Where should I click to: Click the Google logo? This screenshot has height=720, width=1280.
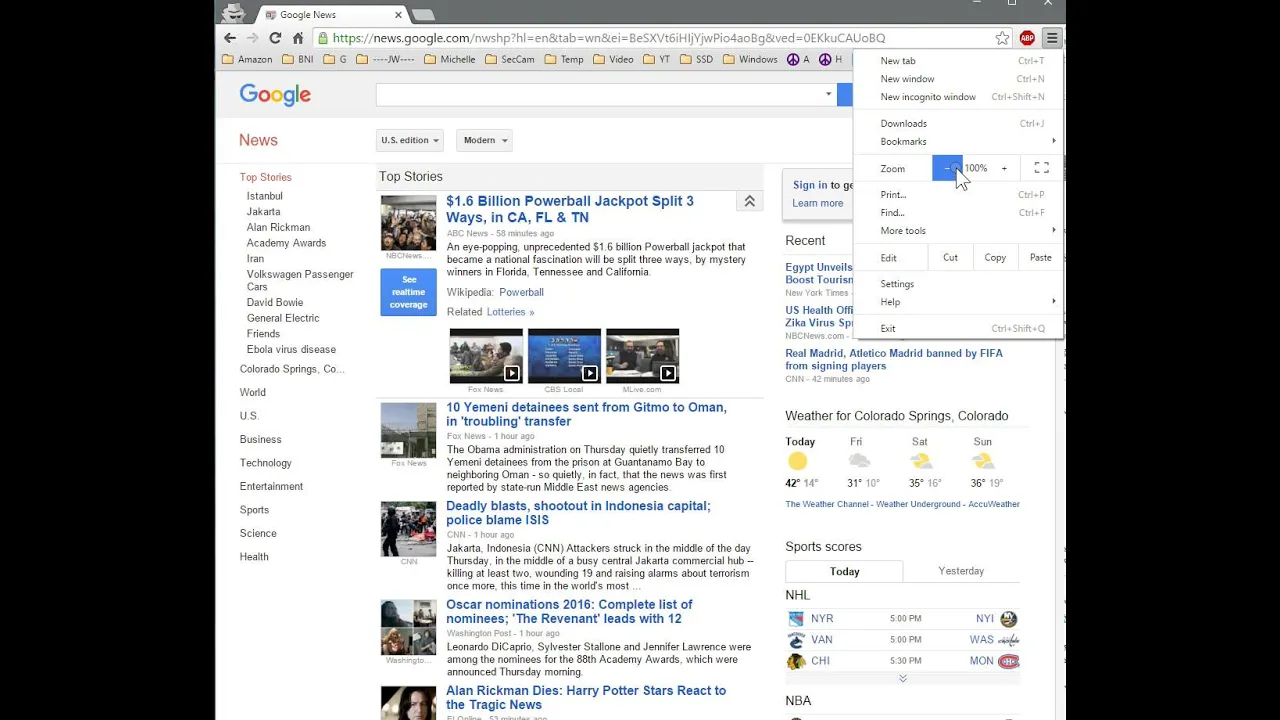coord(275,95)
